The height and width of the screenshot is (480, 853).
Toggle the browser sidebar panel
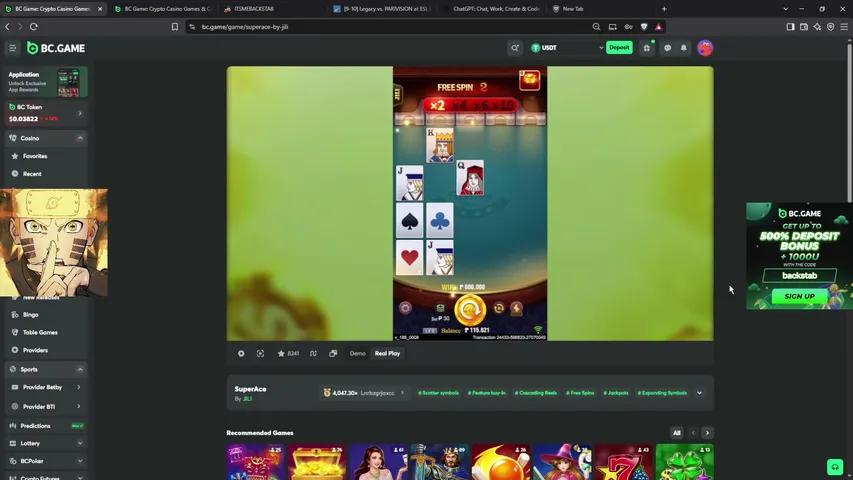click(790, 27)
